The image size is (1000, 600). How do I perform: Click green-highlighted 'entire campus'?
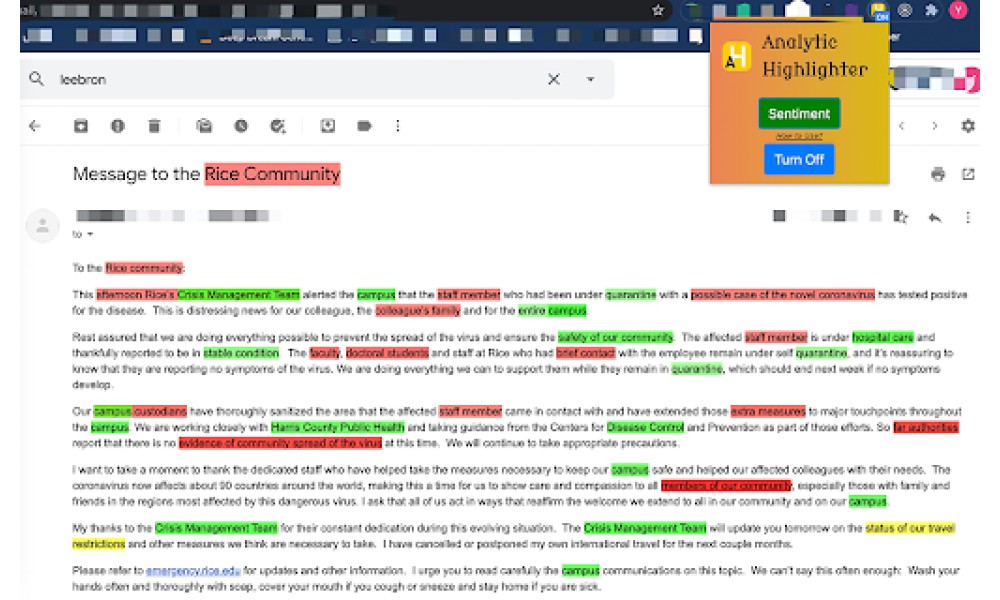pyautogui.click(x=552, y=311)
